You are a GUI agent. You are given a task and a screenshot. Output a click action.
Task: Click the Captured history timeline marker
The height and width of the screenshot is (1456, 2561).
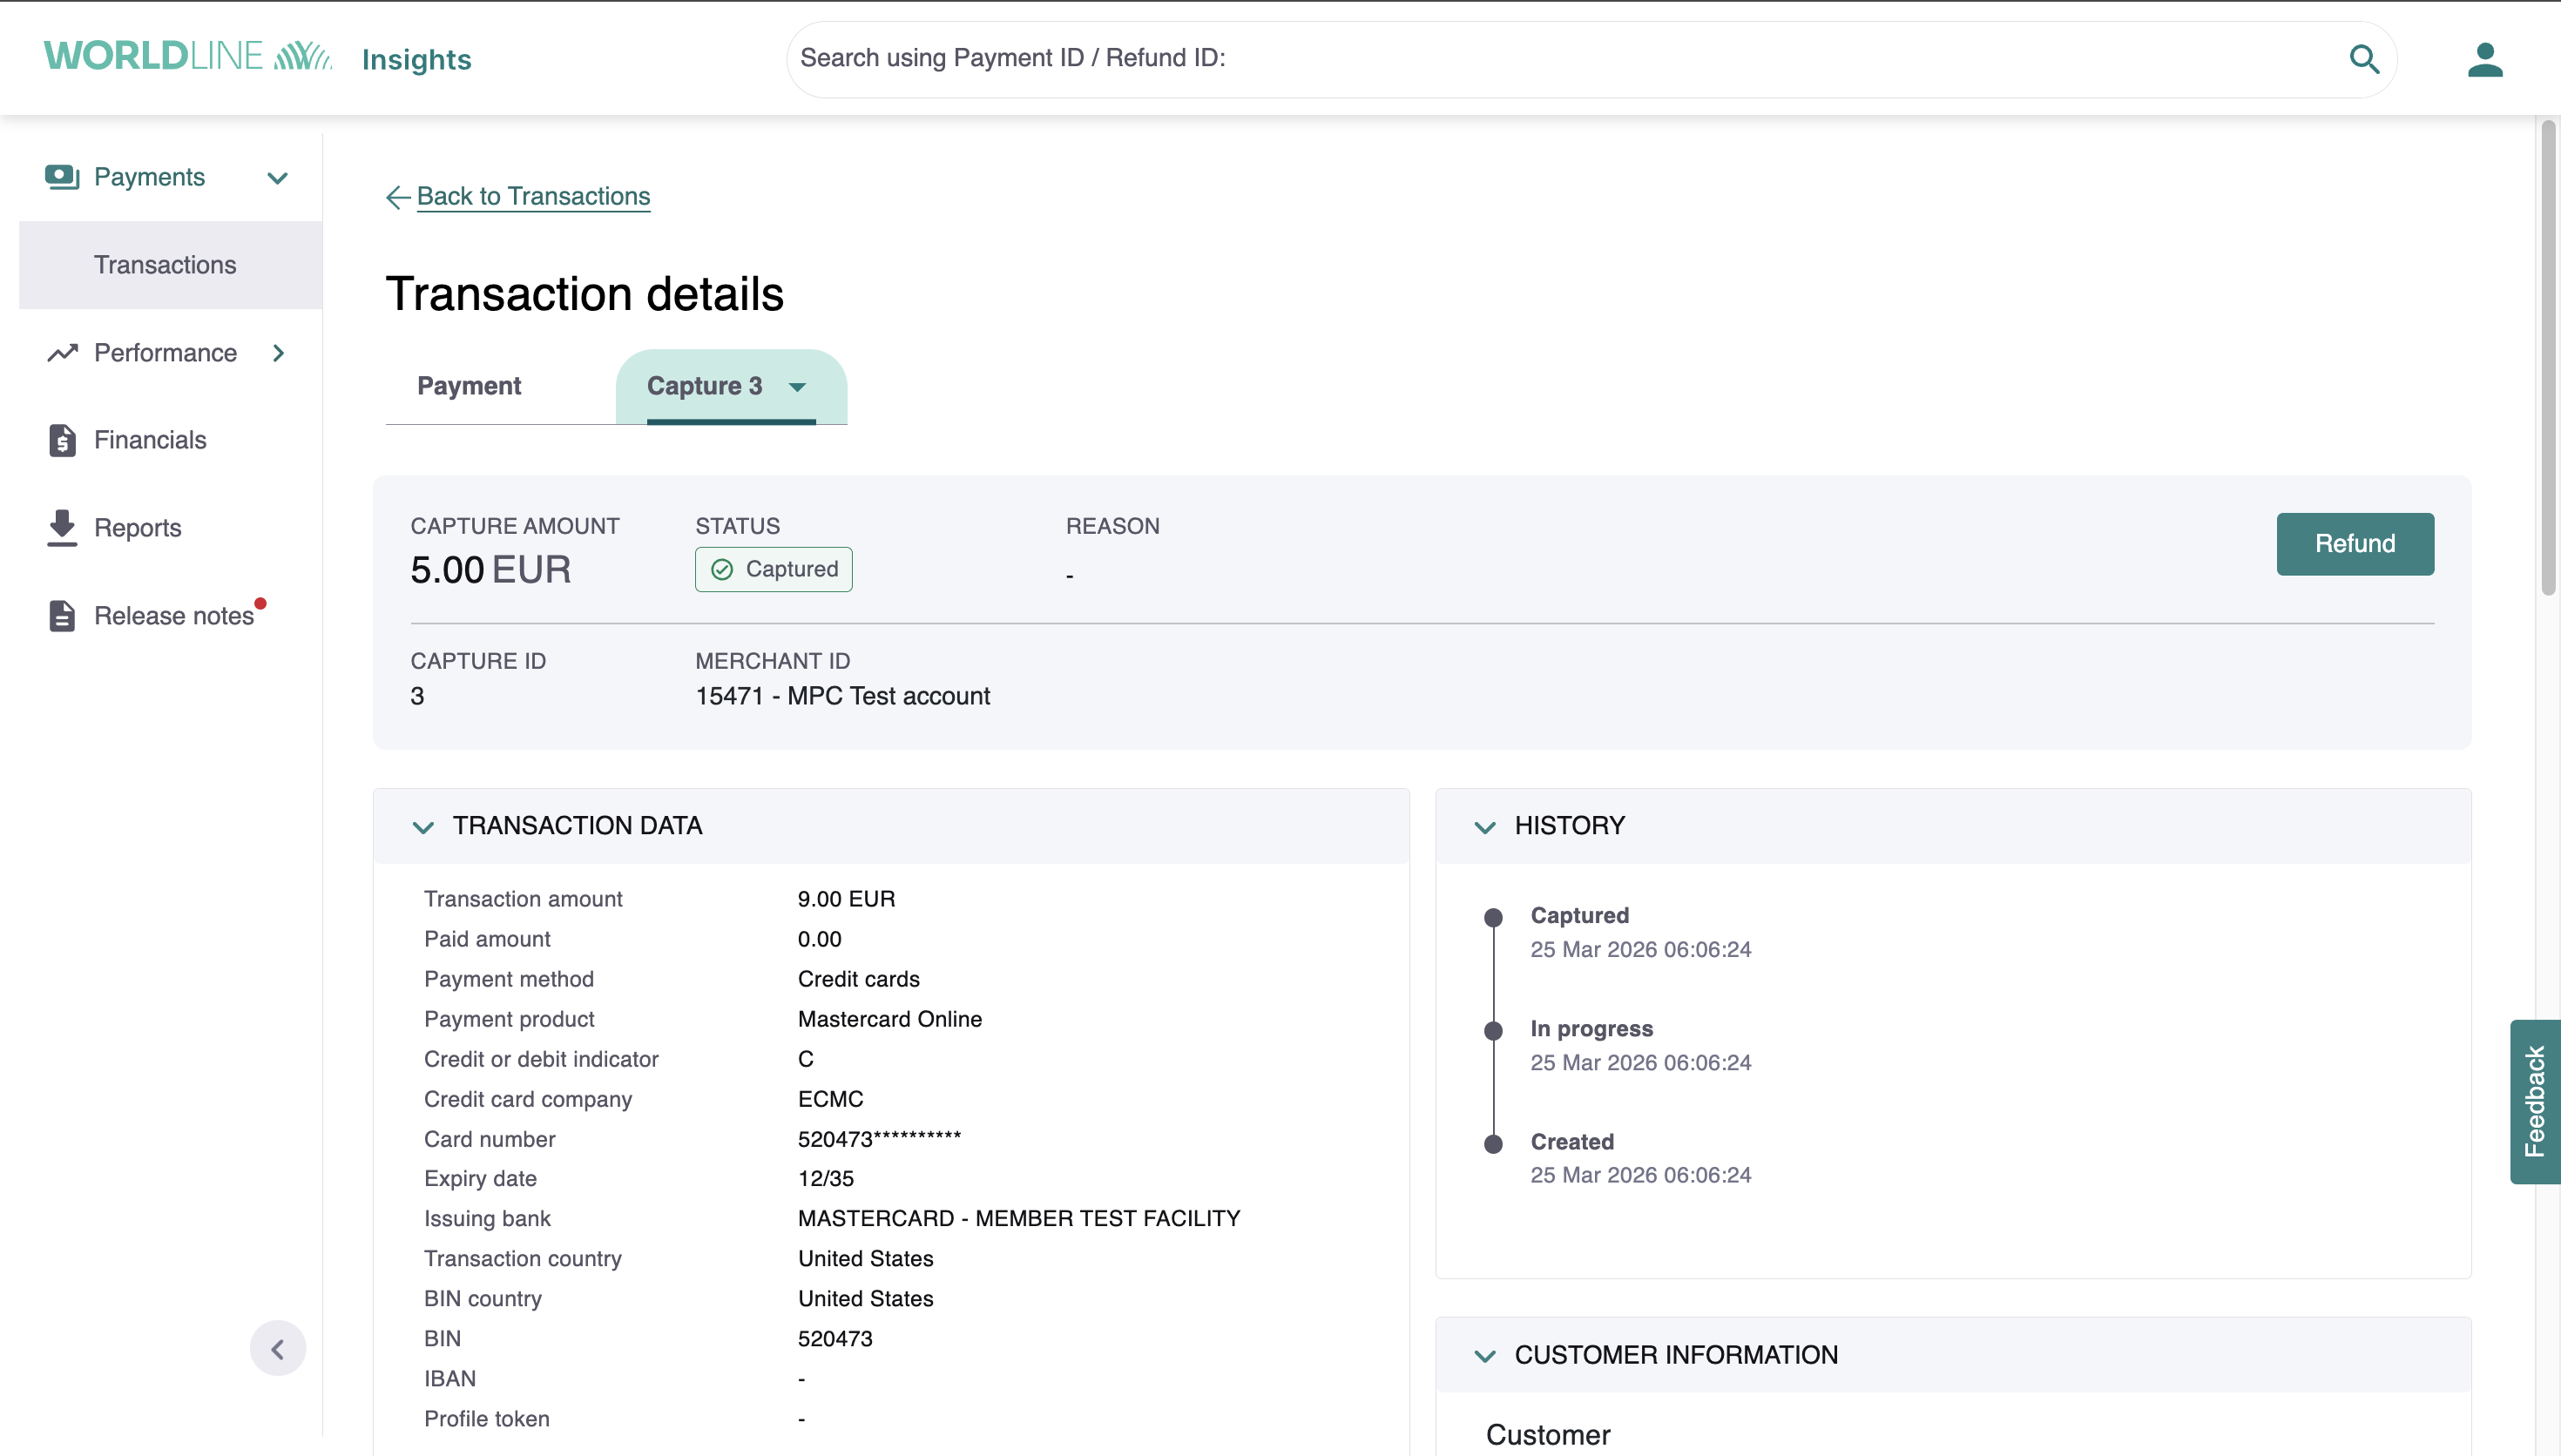coord(1493,917)
